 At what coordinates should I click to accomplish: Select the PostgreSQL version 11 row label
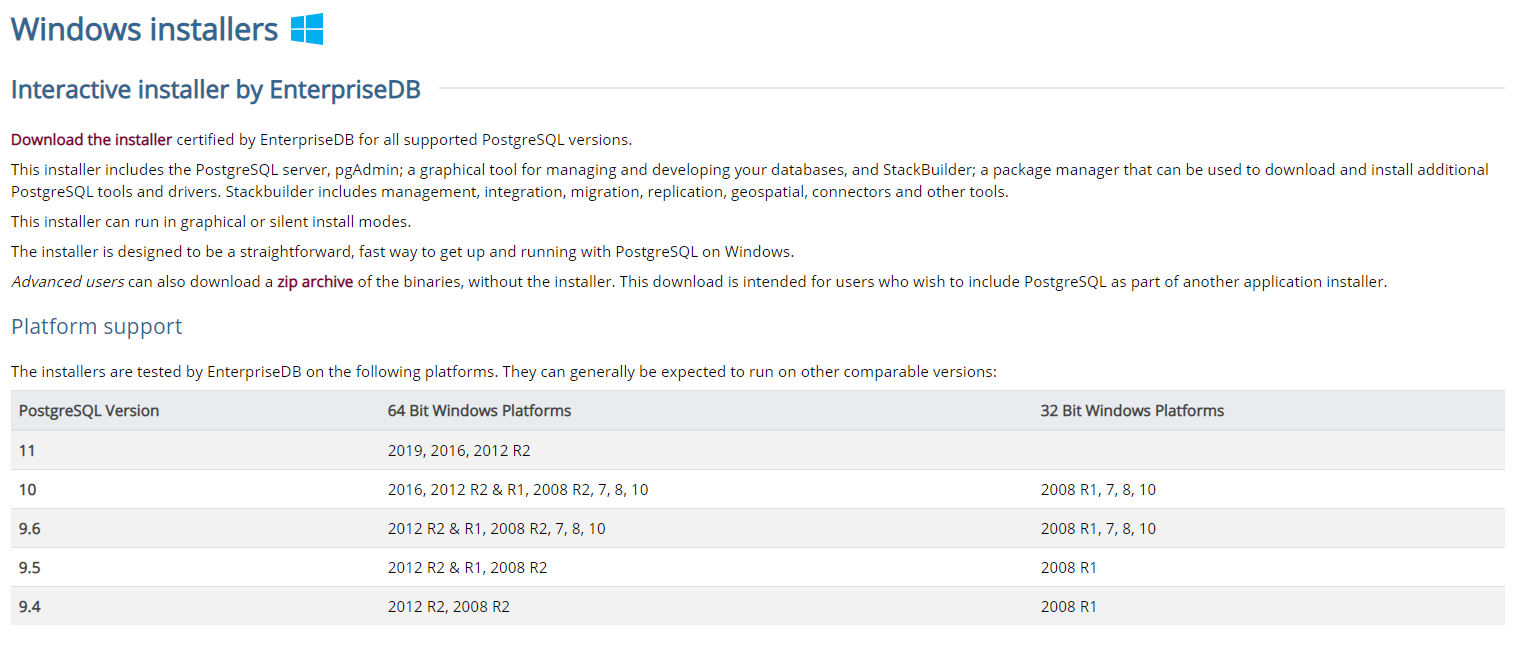[27, 451]
